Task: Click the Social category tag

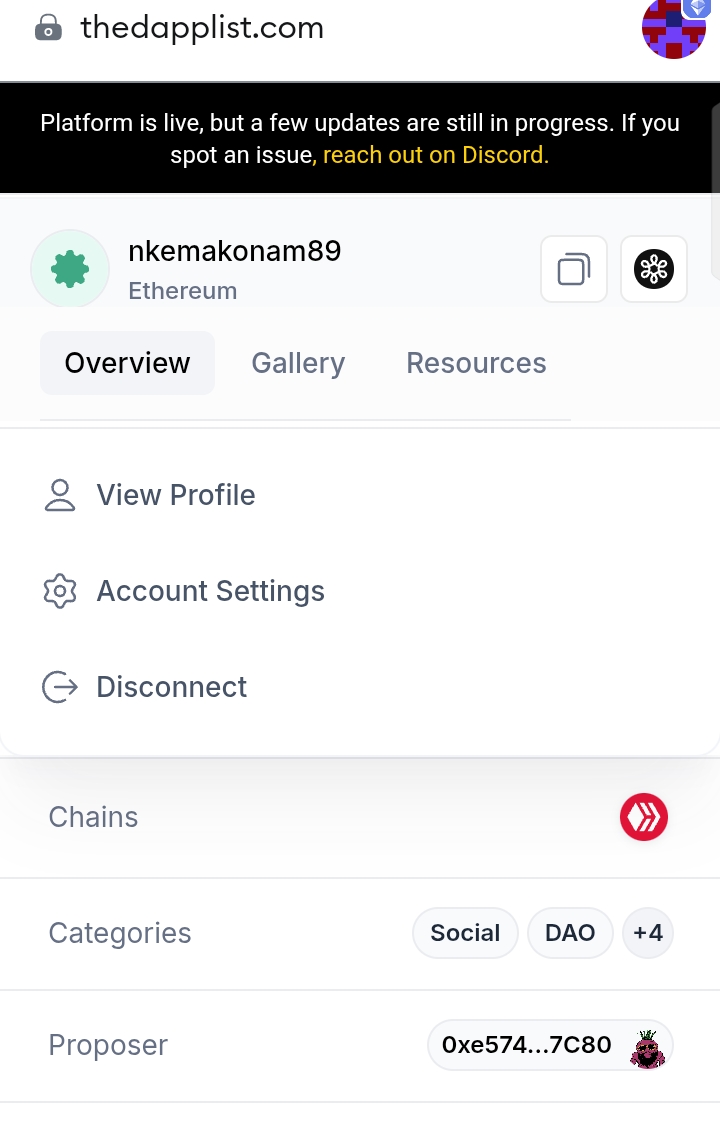Action: [465, 933]
